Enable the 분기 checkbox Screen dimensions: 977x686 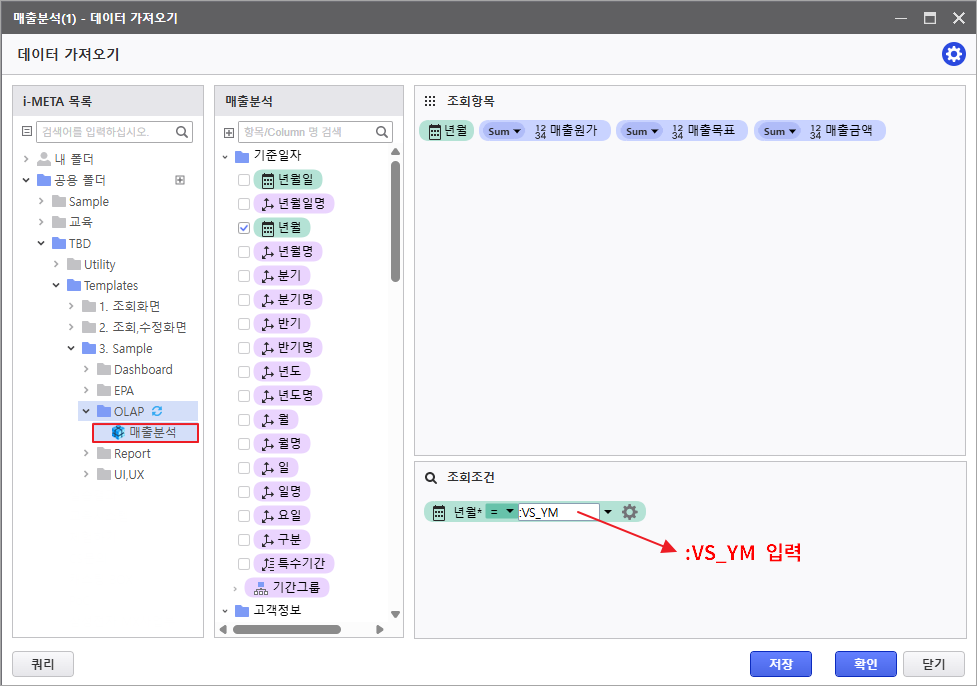(x=244, y=276)
